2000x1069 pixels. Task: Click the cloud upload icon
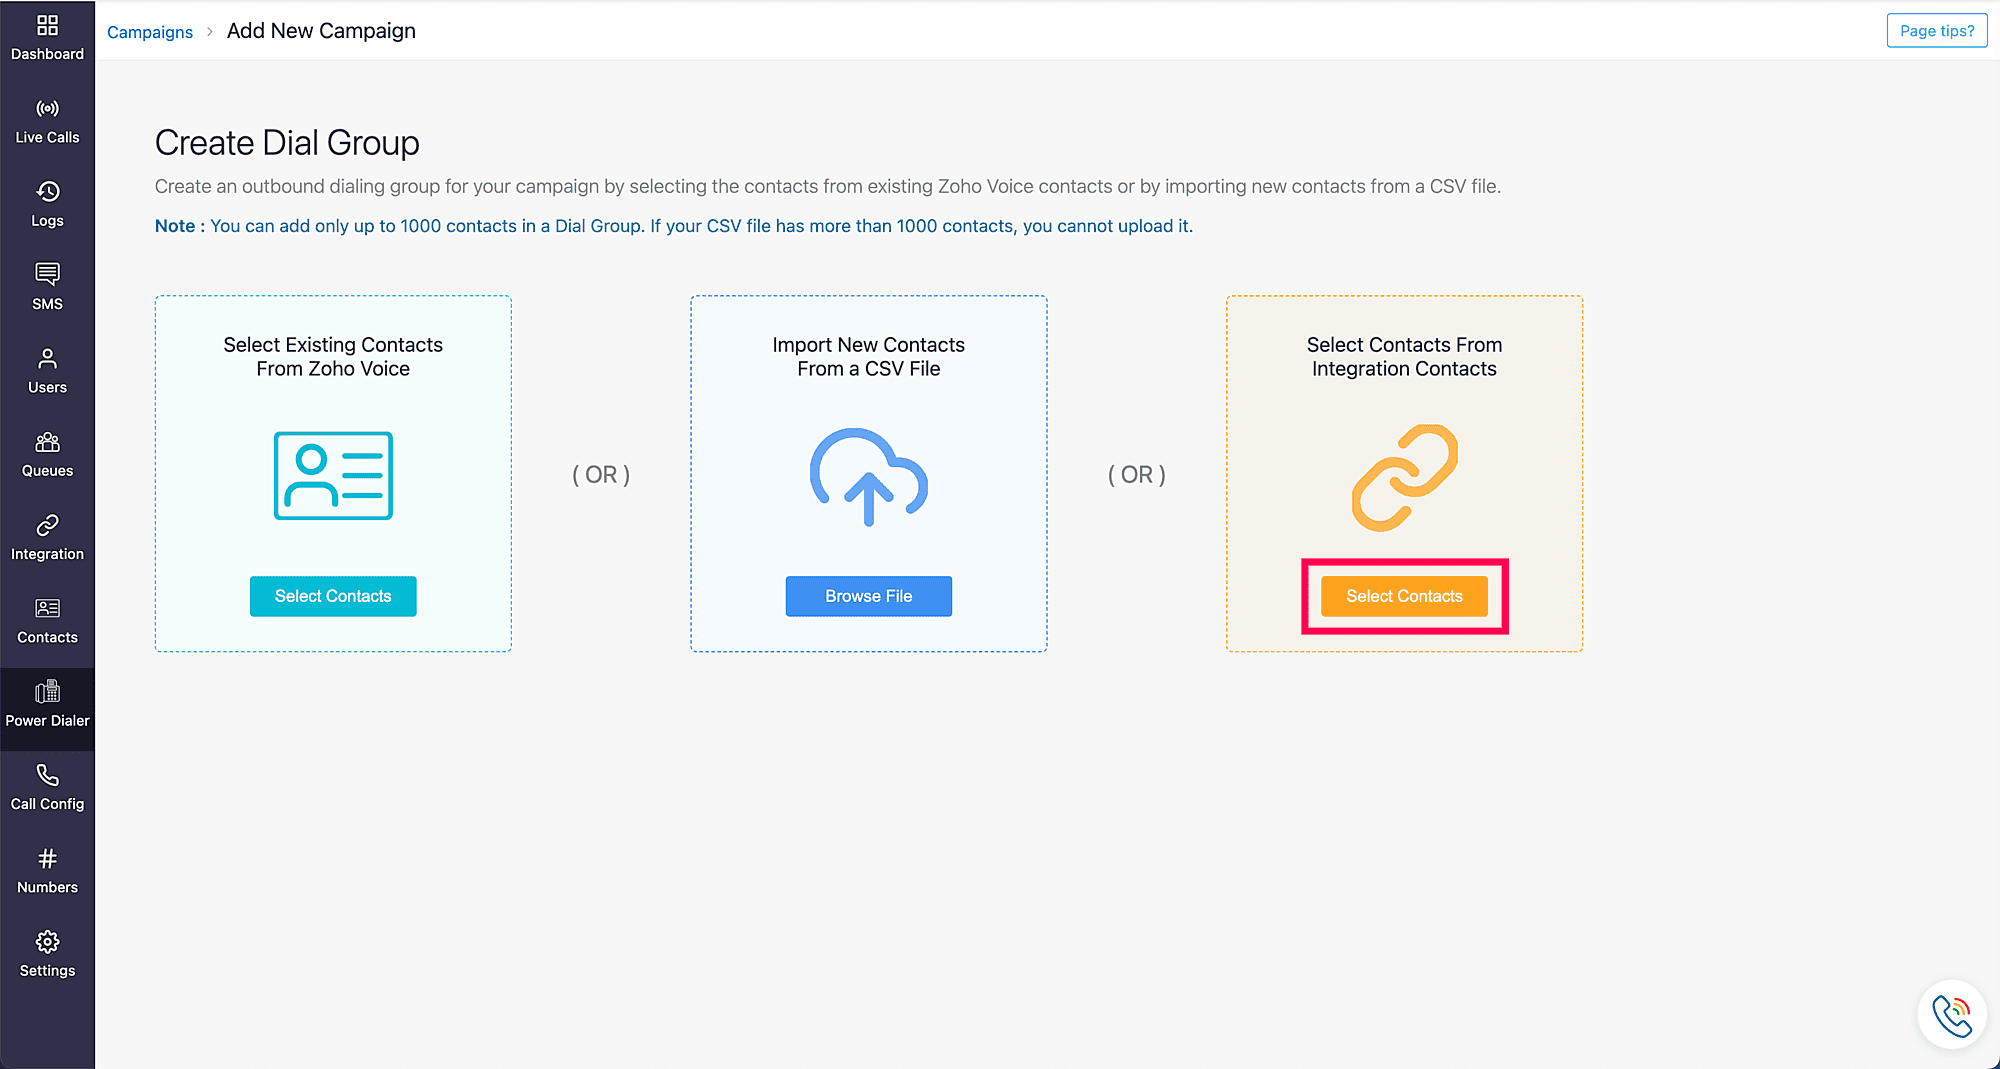pos(868,477)
